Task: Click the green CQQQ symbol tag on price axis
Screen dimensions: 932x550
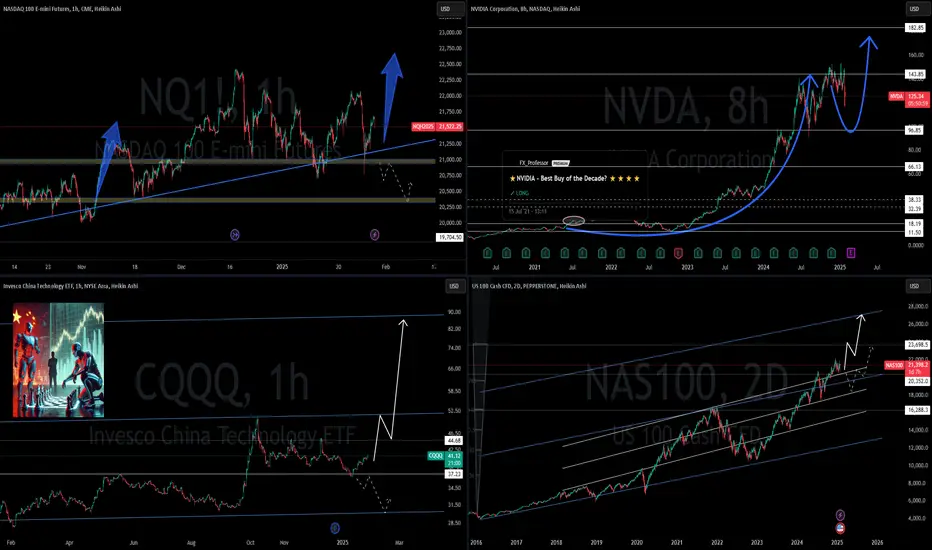Action: [x=436, y=456]
